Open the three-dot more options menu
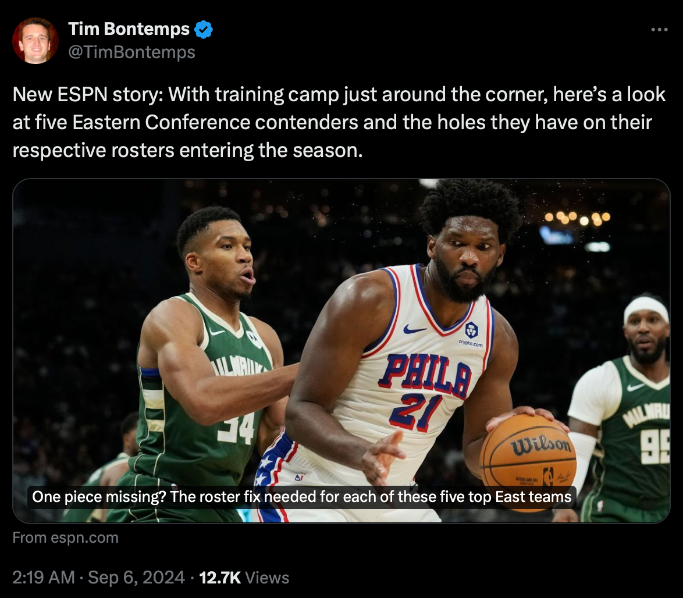683x598 pixels. pos(658,29)
